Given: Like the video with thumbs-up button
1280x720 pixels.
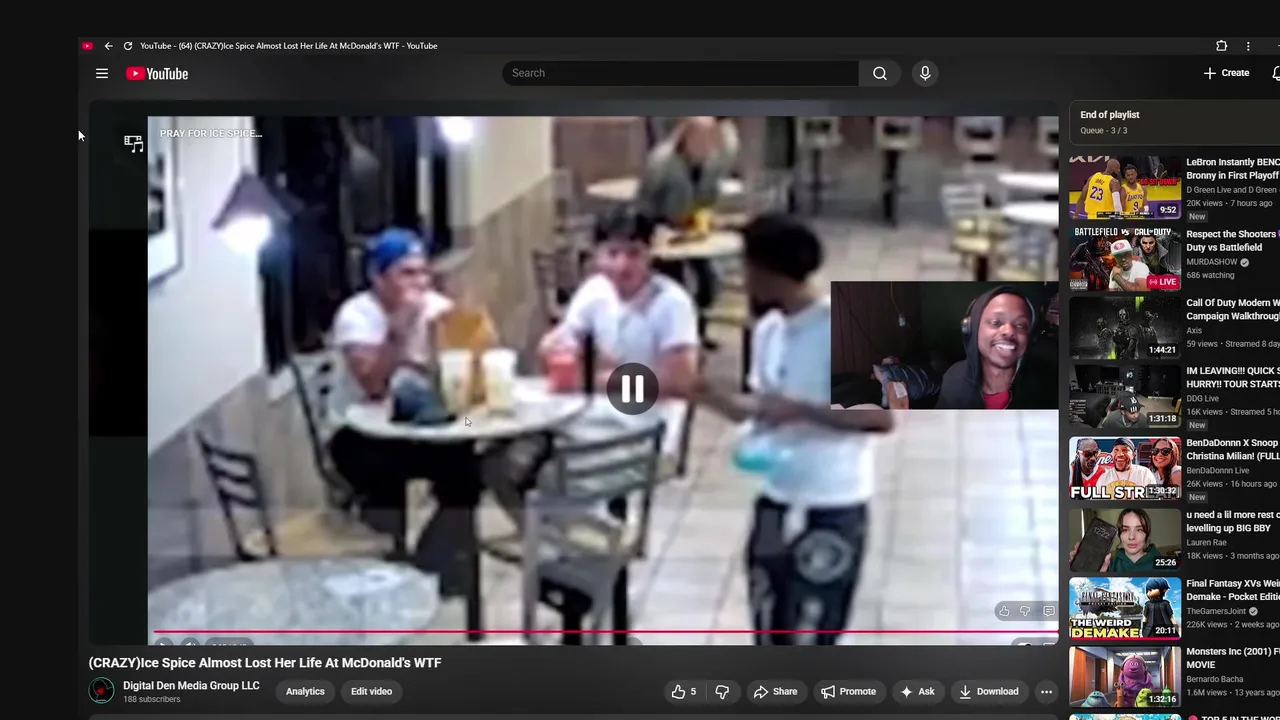Looking at the screenshot, I should [x=684, y=691].
